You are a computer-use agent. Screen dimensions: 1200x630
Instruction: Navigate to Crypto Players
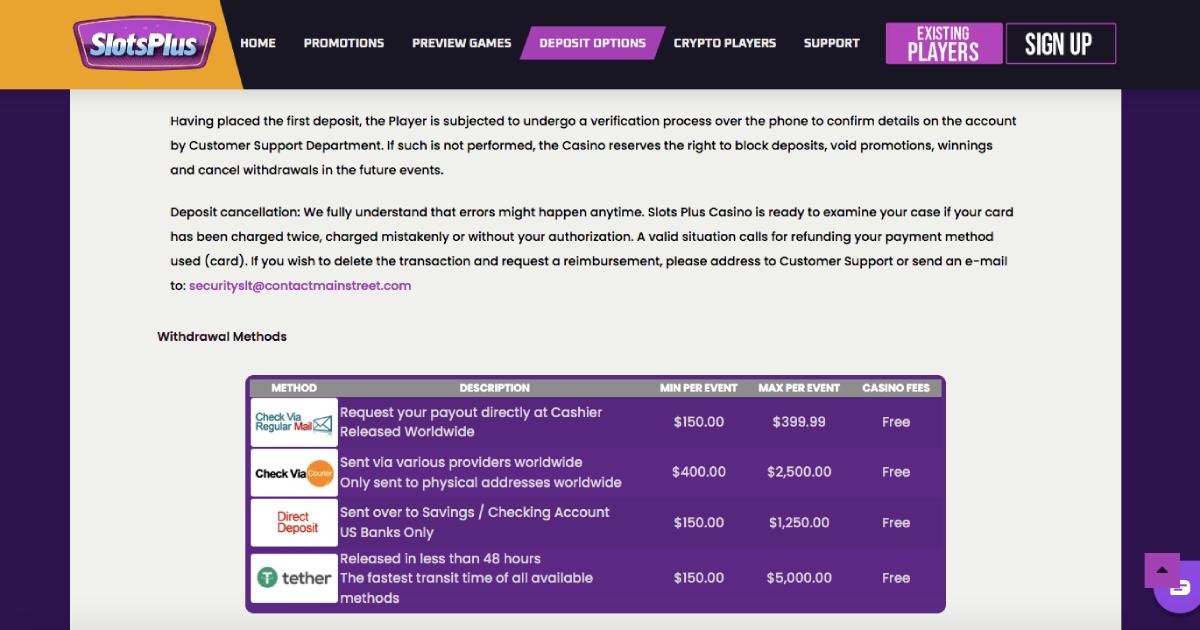[724, 43]
